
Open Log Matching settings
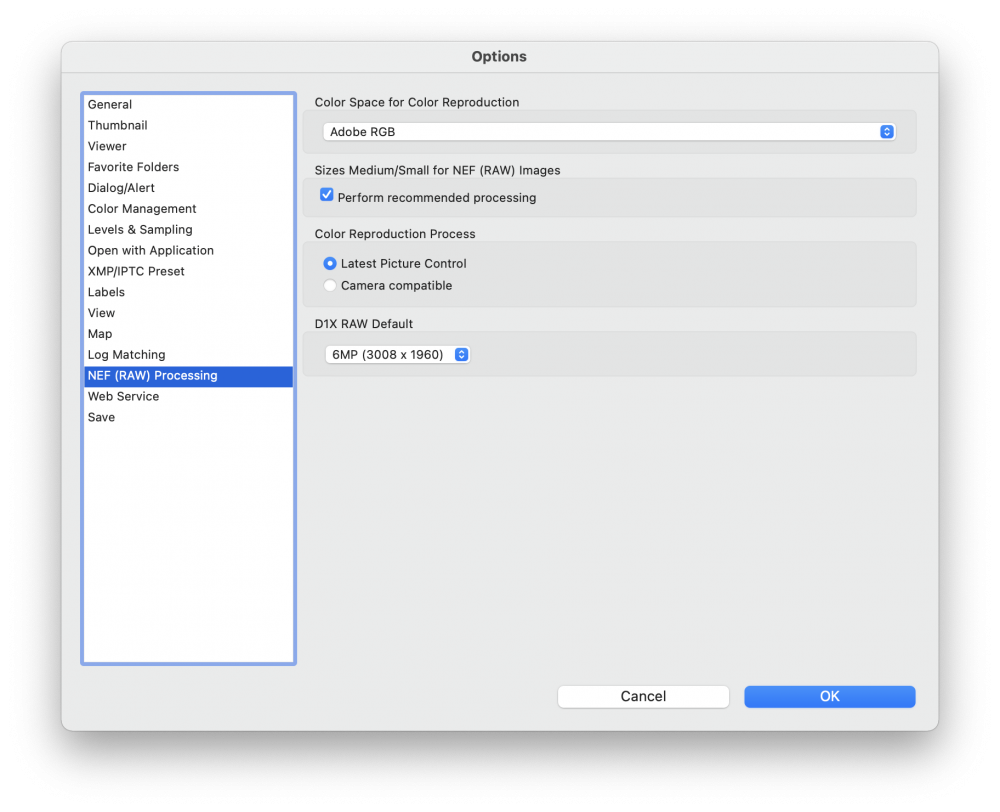(x=188, y=355)
